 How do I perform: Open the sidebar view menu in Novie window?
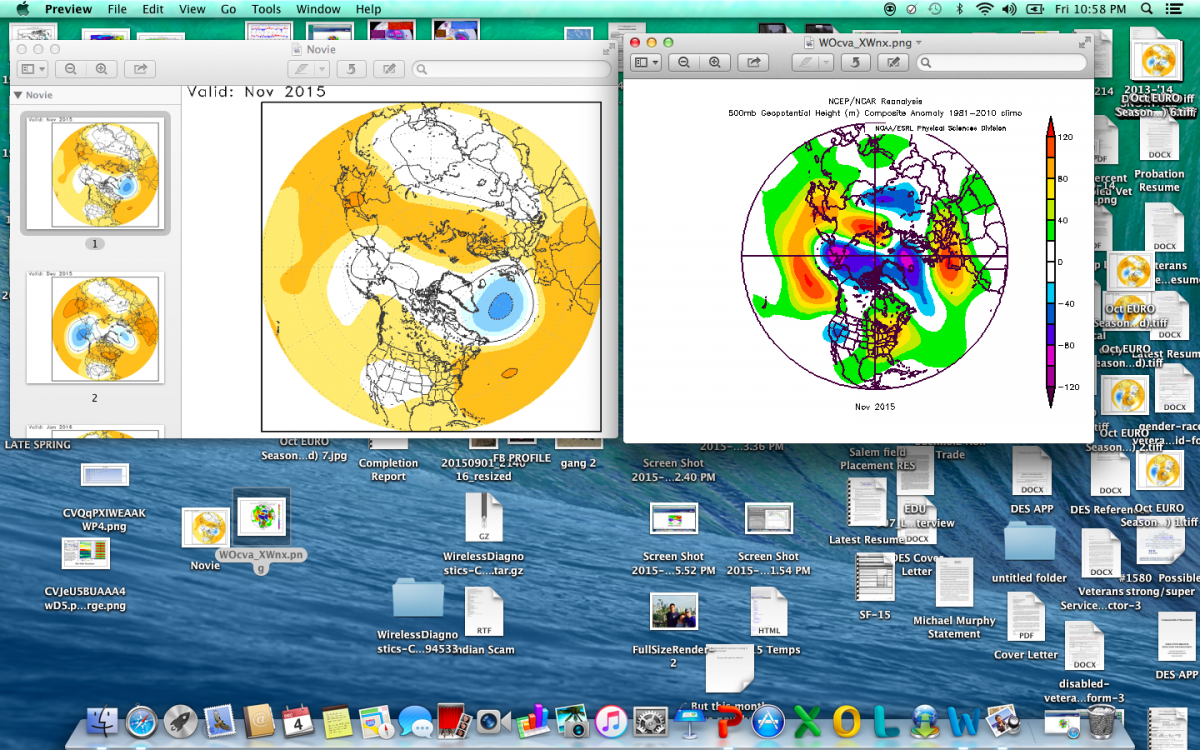pos(33,69)
